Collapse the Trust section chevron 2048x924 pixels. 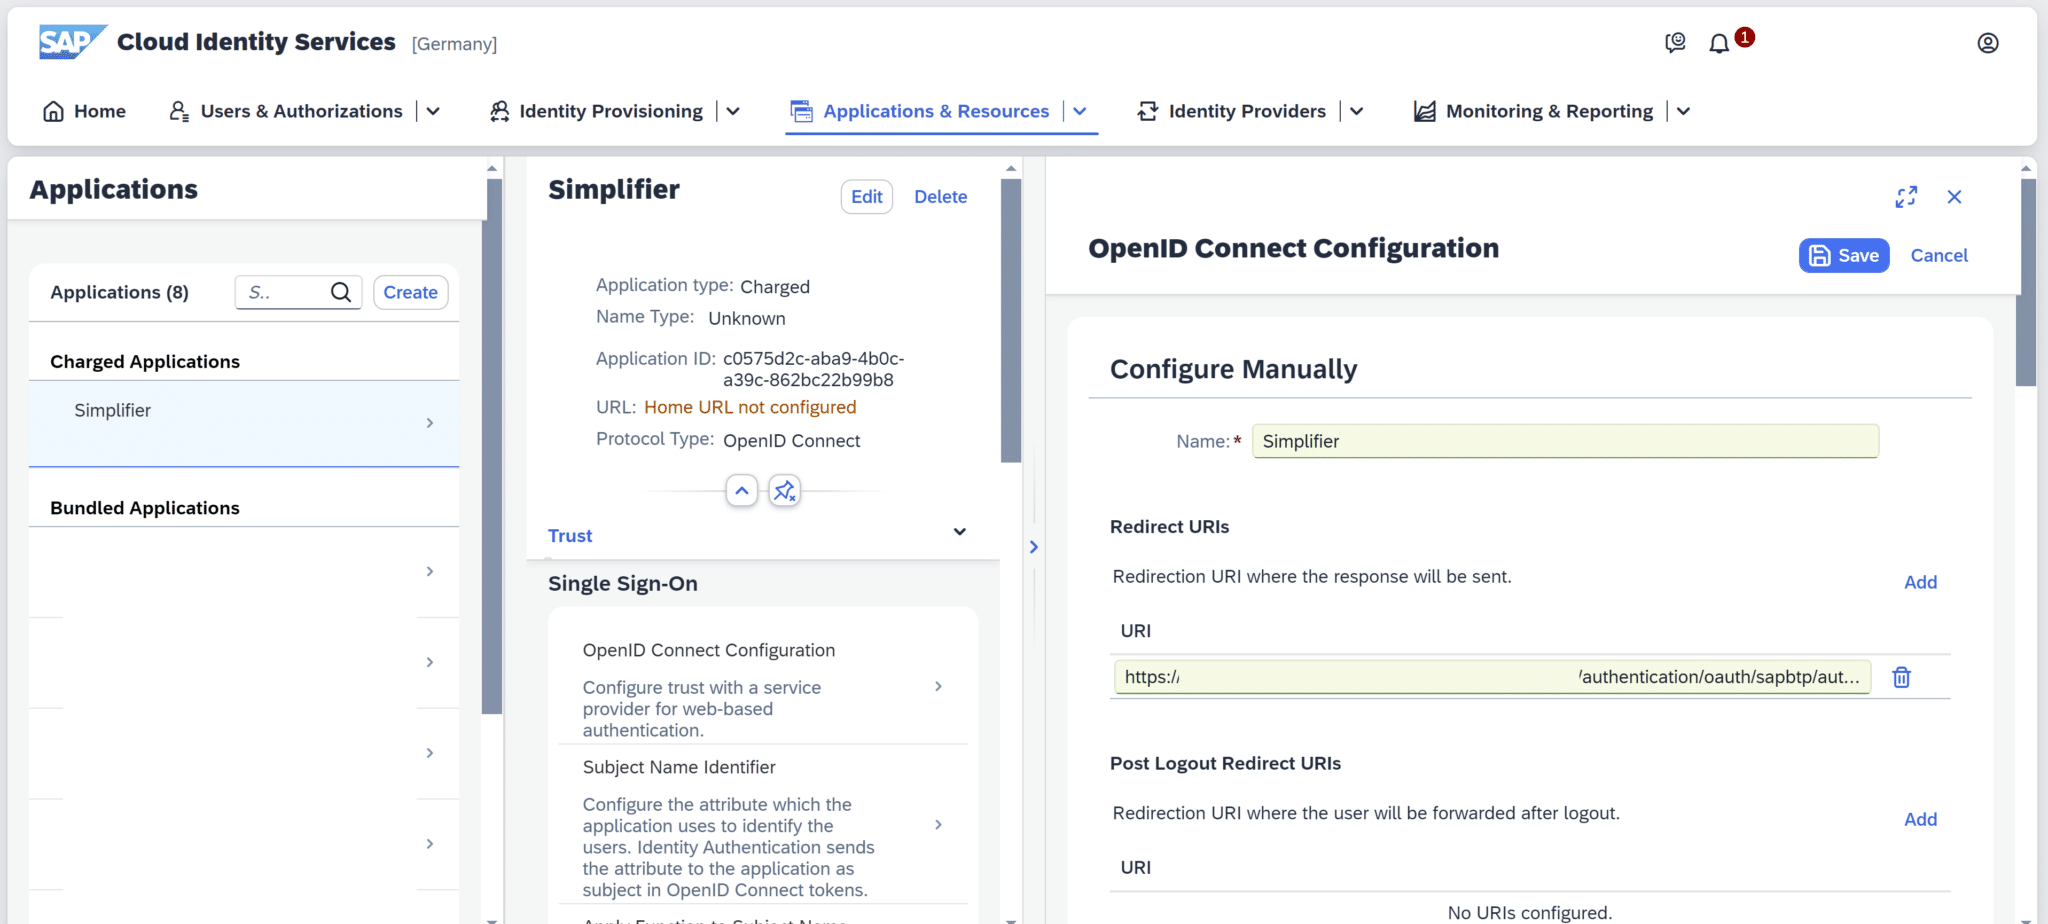(x=959, y=531)
